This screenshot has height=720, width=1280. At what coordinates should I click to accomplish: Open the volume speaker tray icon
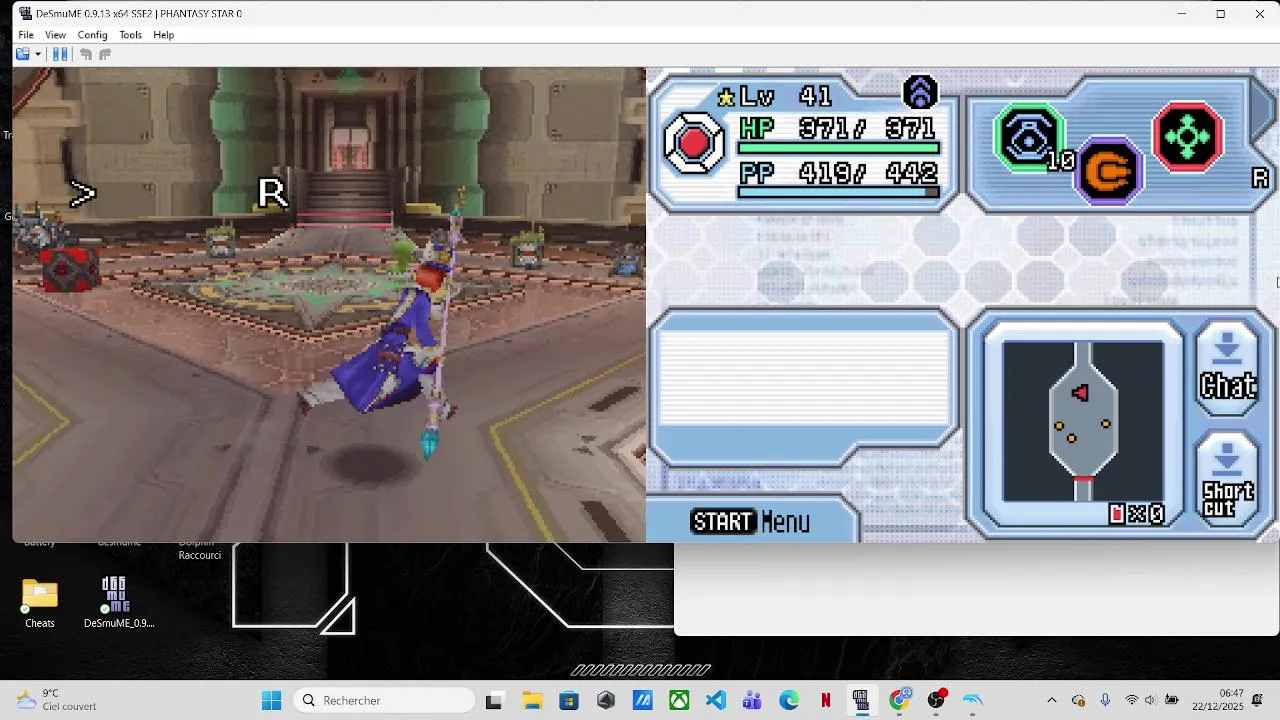(x=1151, y=700)
